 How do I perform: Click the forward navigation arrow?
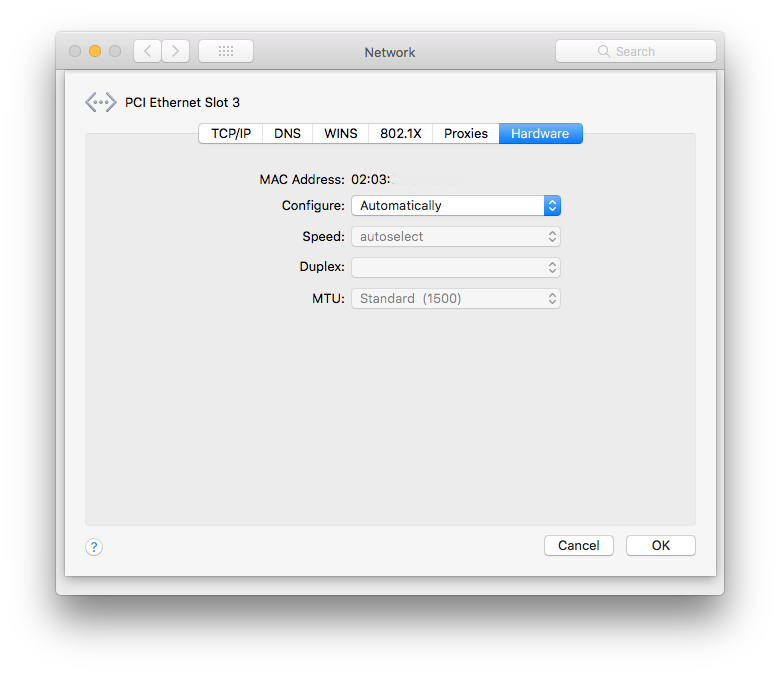click(x=176, y=51)
